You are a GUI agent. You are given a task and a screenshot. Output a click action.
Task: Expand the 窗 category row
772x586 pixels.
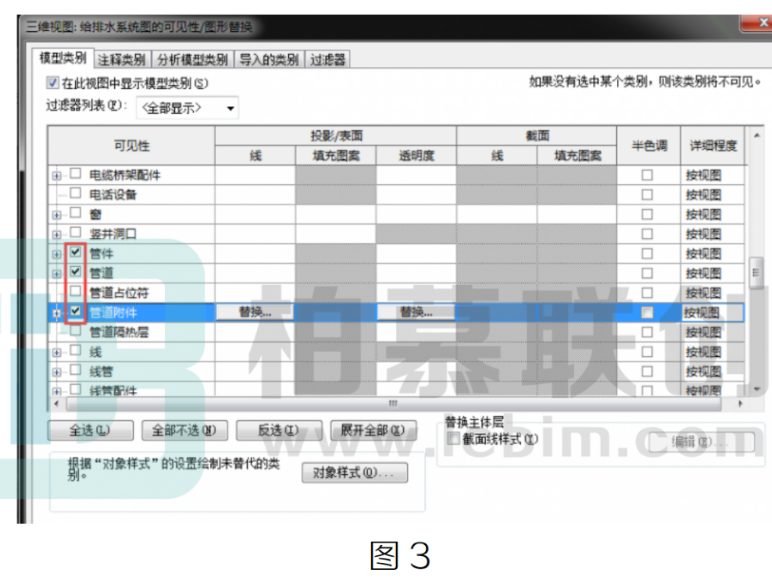[x=57, y=215]
